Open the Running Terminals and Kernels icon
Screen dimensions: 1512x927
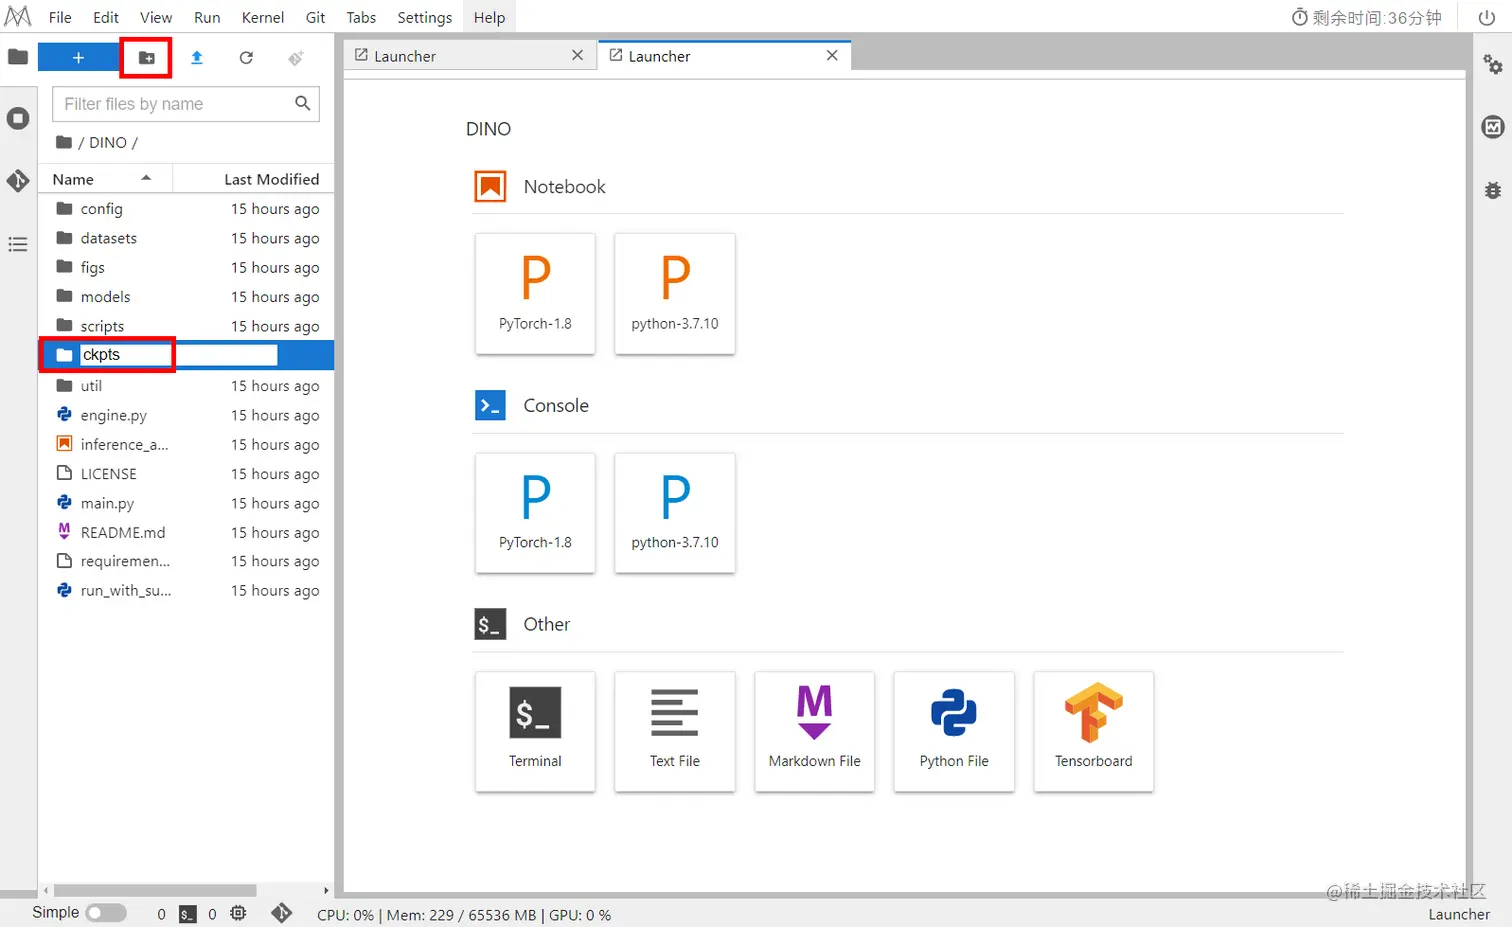point(18,119)
